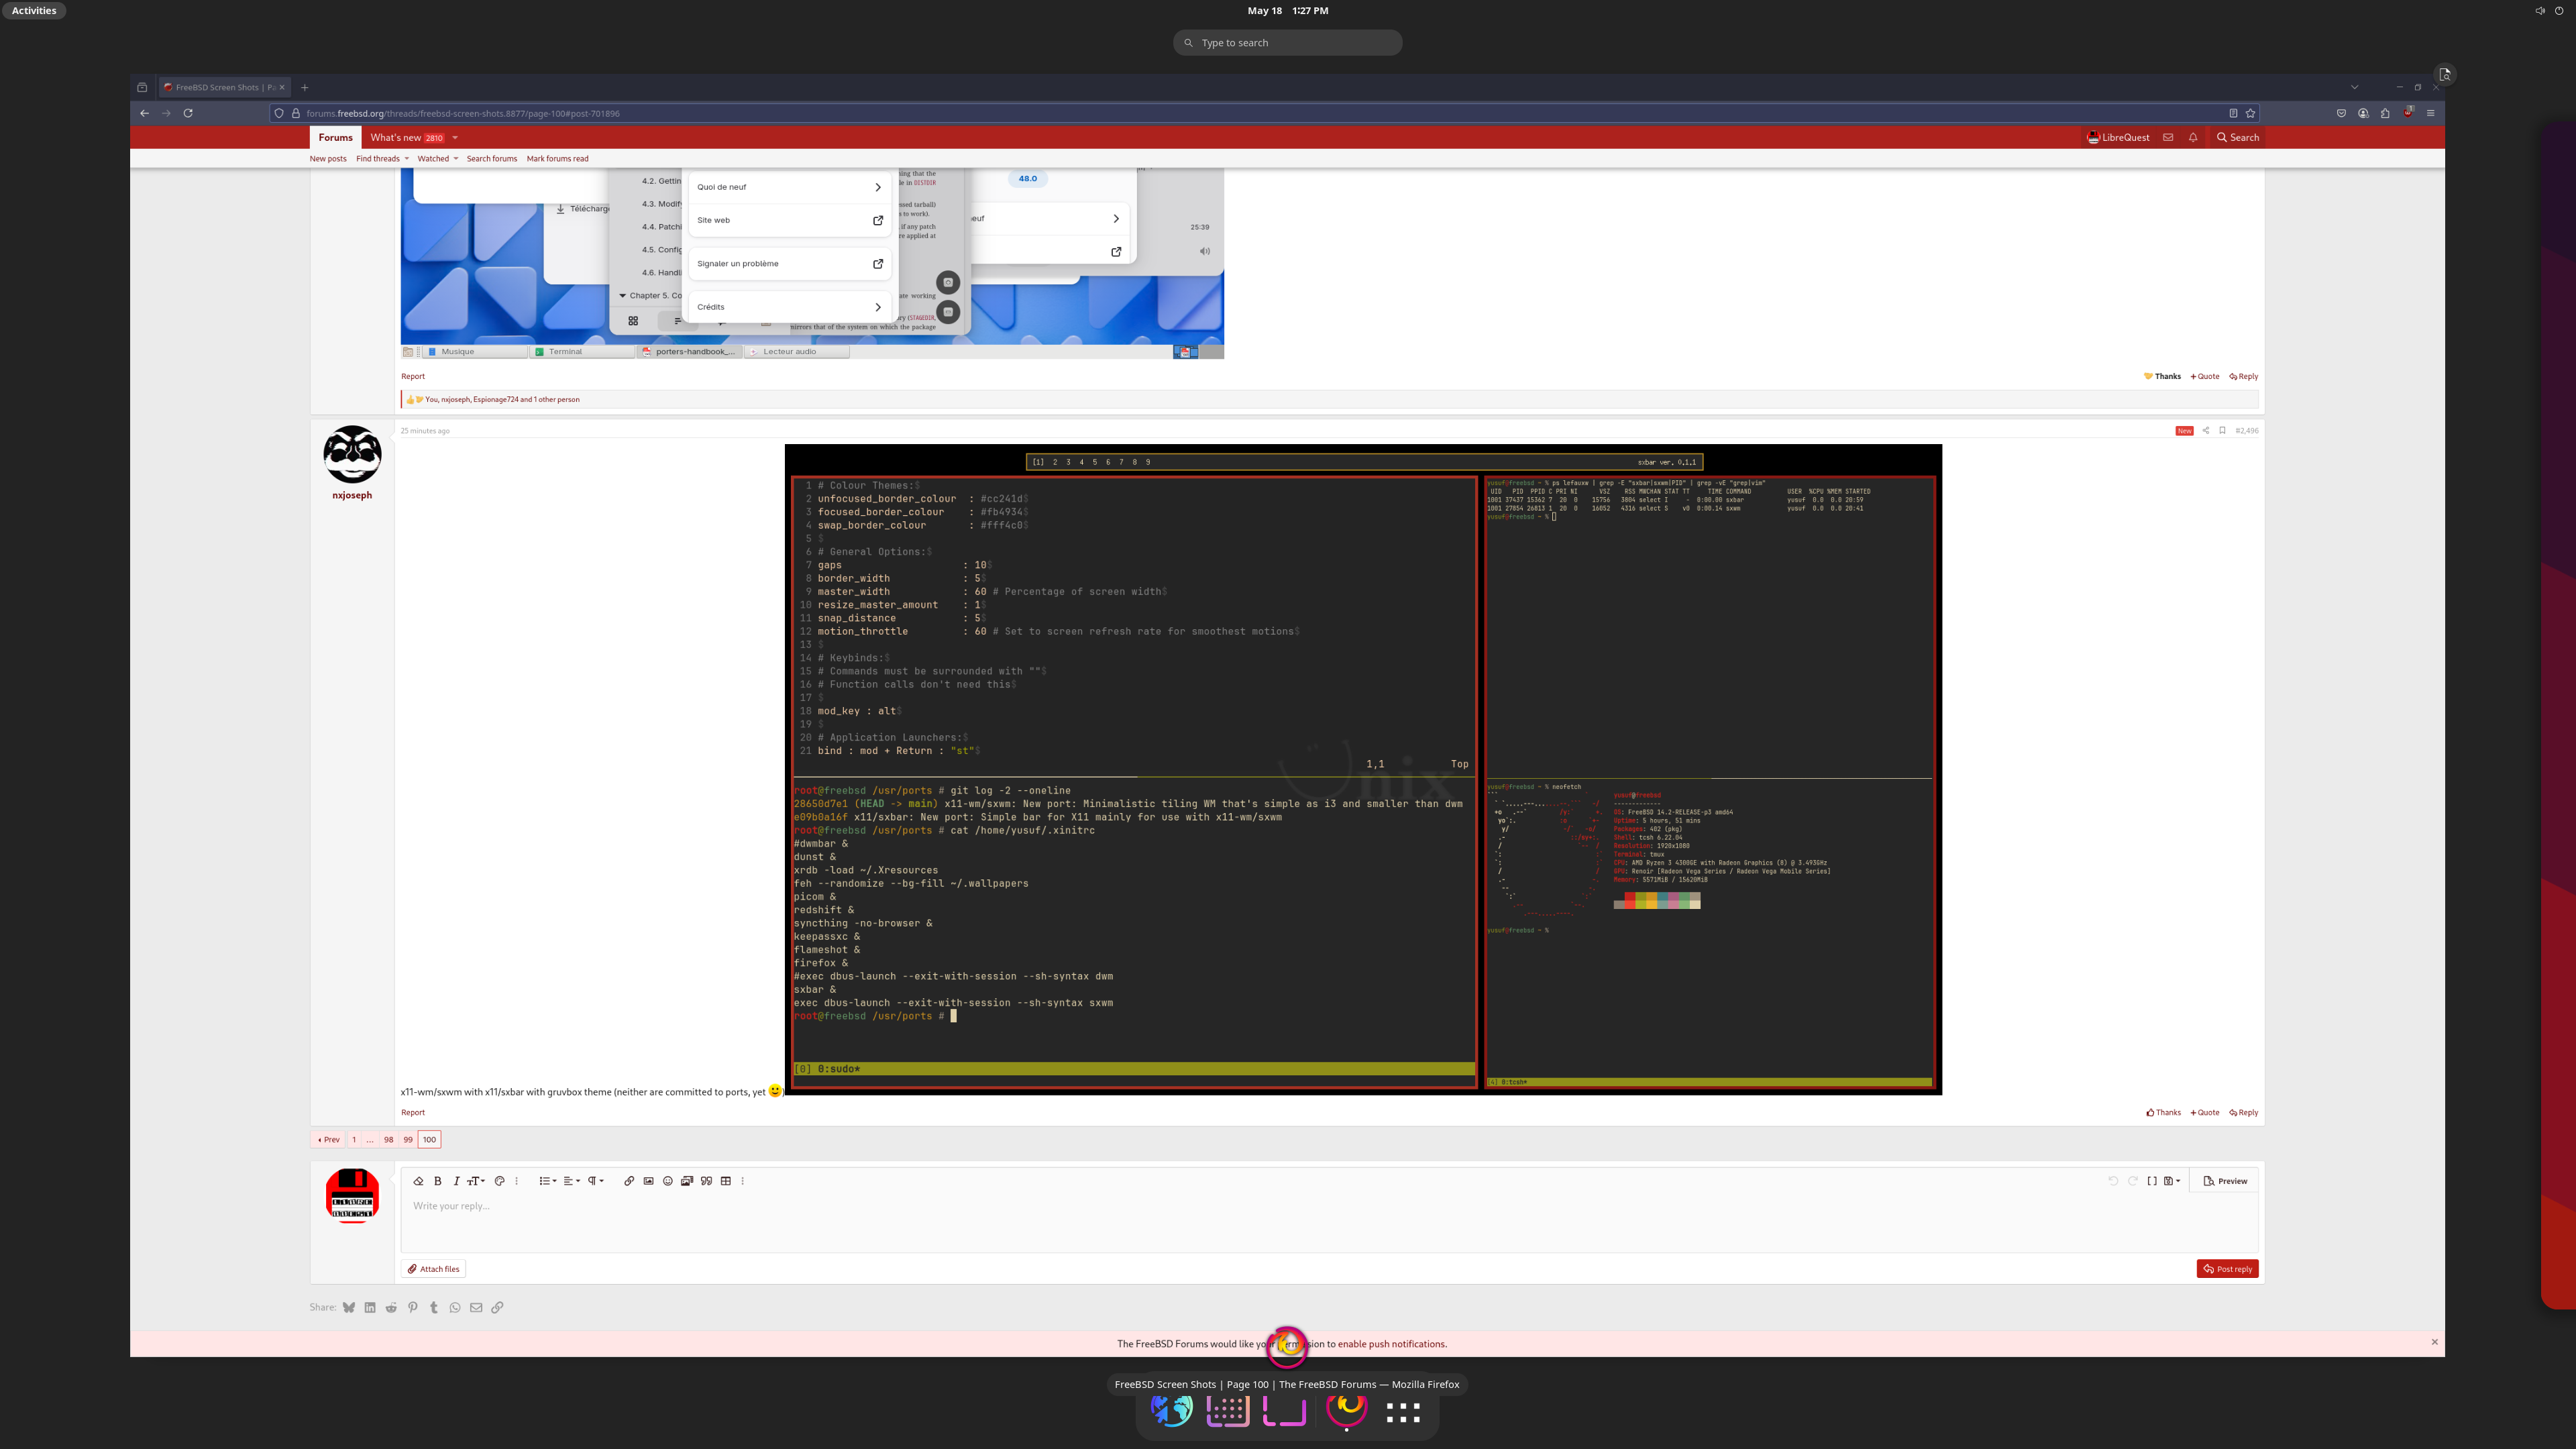Click enable push notifications link
The height and width of the screenshot is (1449, 2576).
pyautogui.click(x=1392, y=1344)
